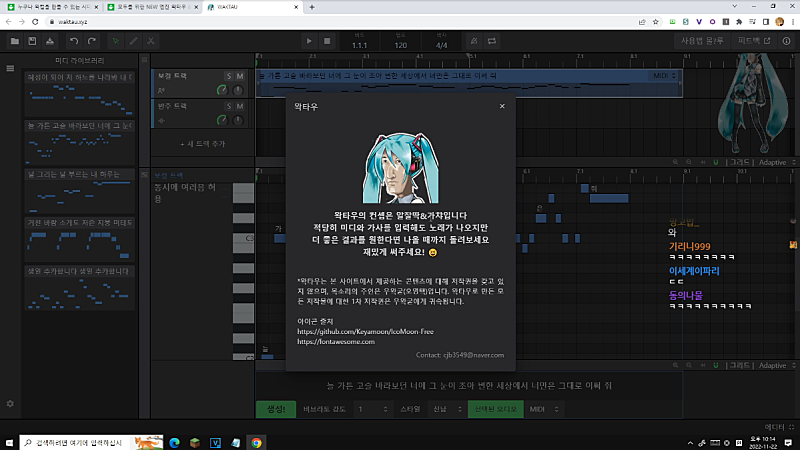
Task: Mute the 반주 트랙
Action: tap(240, 106)
